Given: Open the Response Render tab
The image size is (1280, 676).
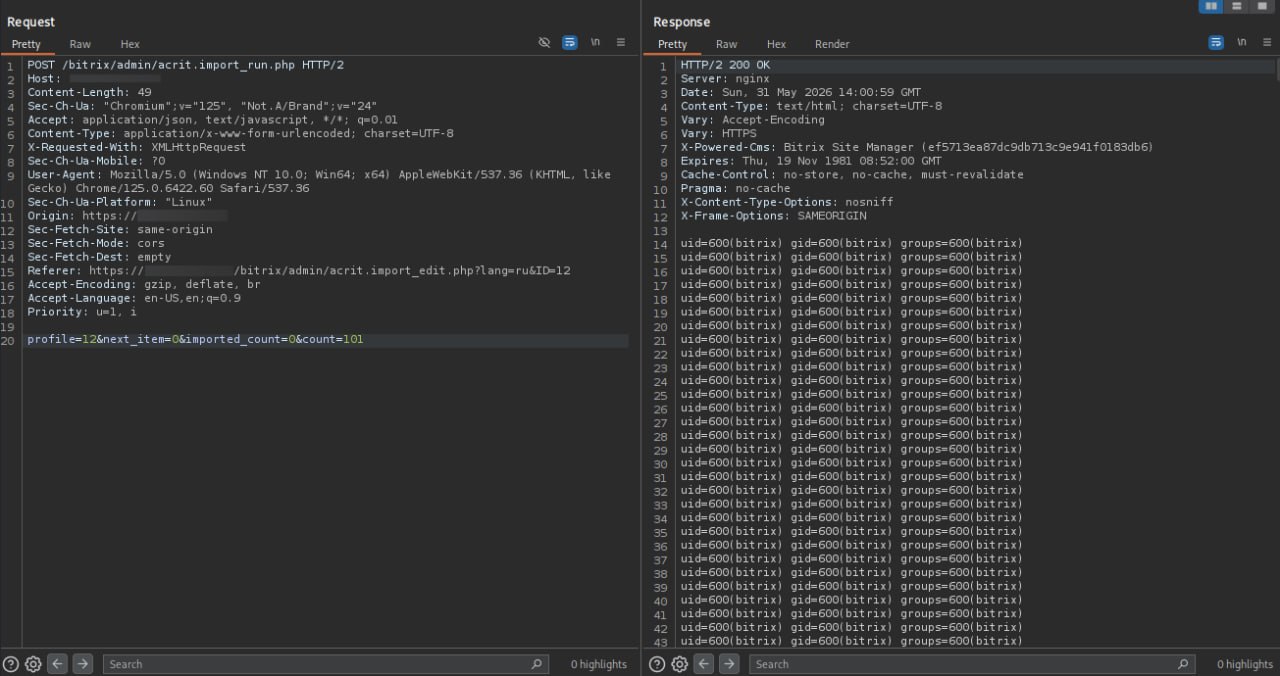Looking at the screenshot, I should [x=832, y=44].
